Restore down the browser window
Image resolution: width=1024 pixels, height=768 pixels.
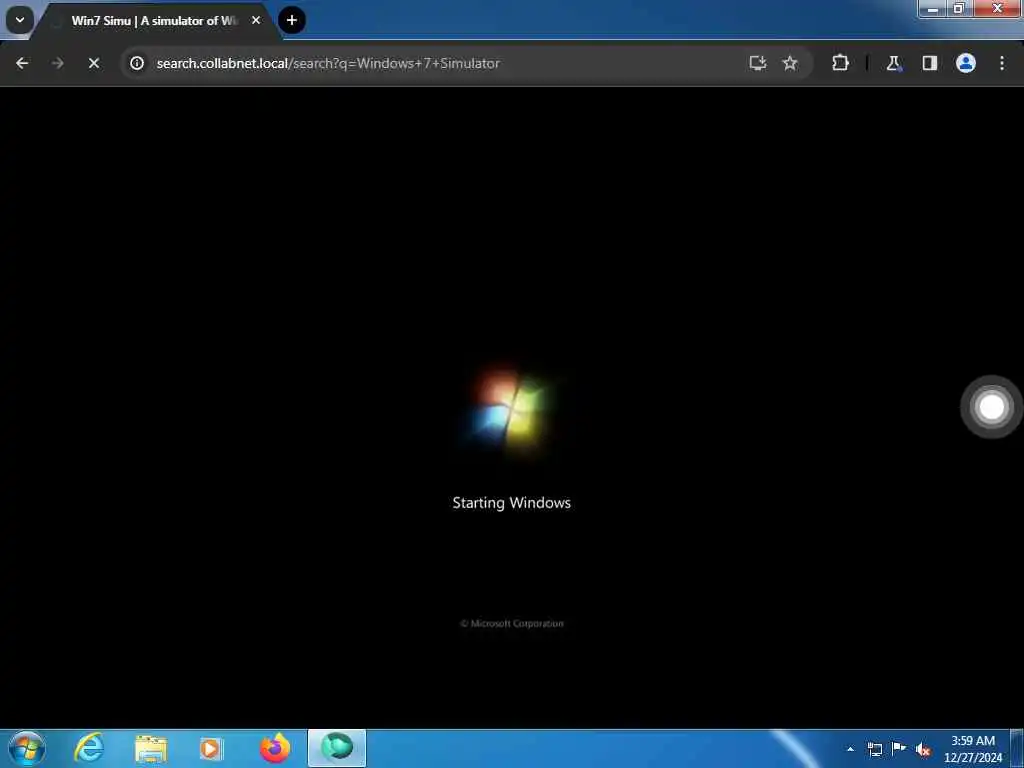point(959,8)
